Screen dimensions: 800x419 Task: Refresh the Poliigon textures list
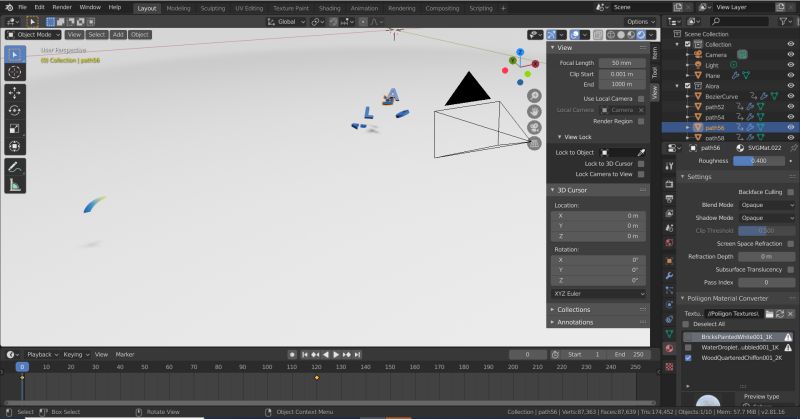coord(780,314)
